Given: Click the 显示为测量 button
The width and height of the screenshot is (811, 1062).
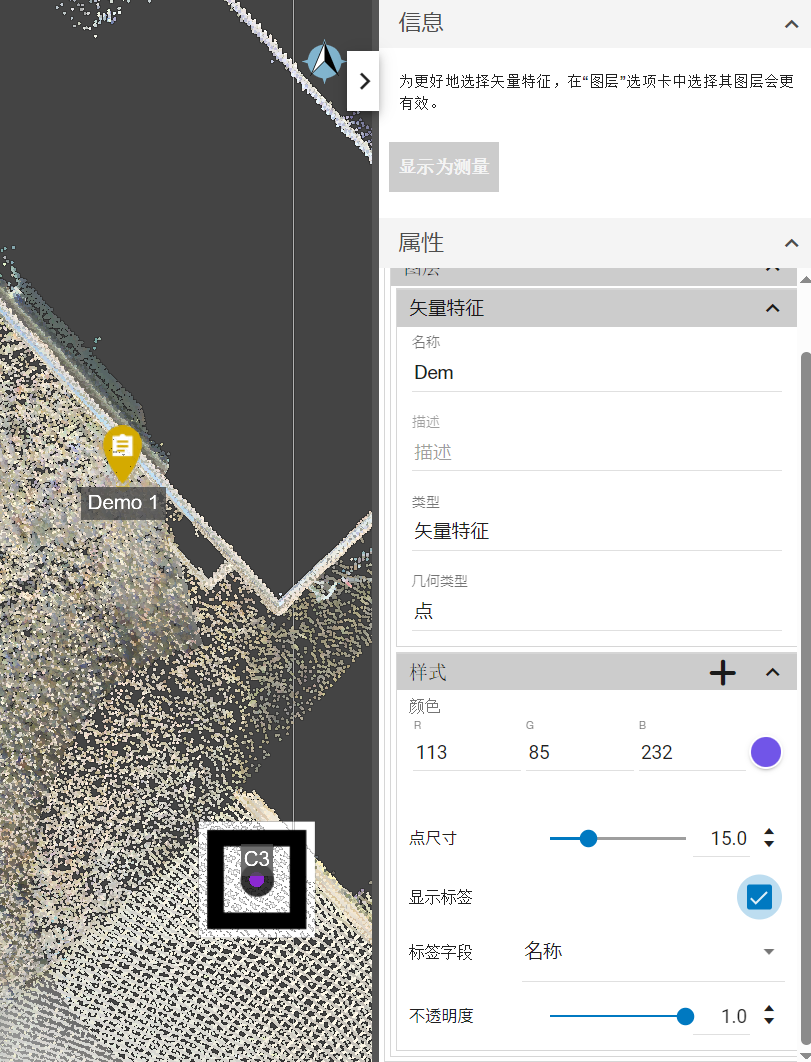Looking at the screenshot, I should click(x=444, y=167).
